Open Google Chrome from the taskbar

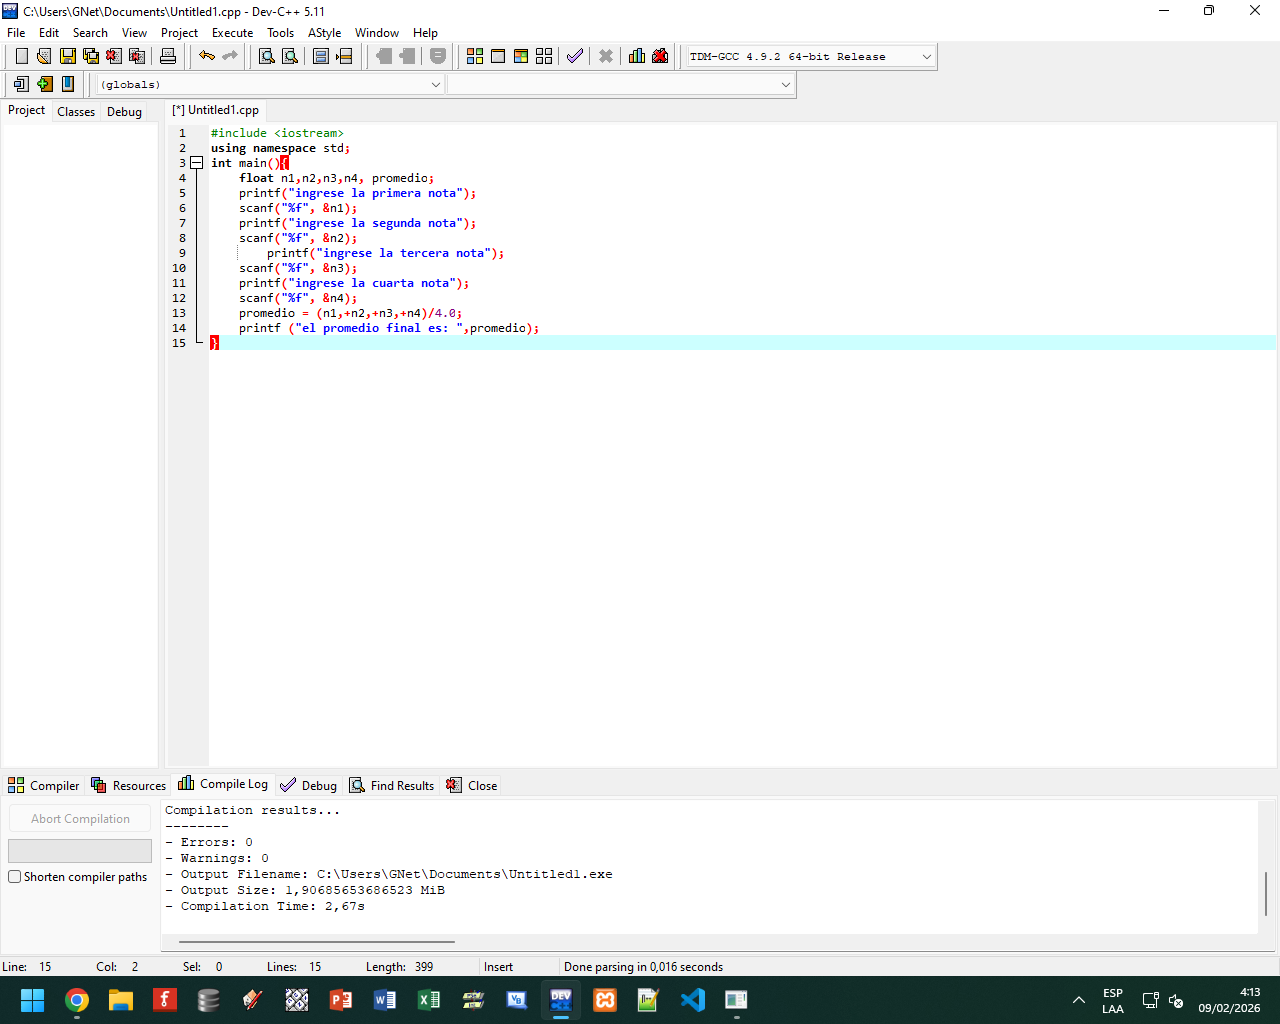(77, 1000)
